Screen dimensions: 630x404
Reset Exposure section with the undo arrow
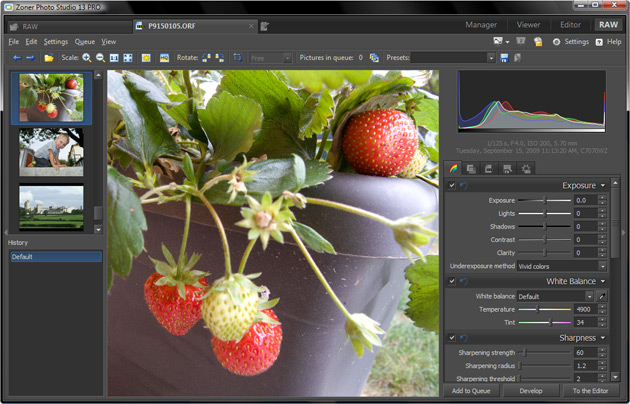point(464,185)
